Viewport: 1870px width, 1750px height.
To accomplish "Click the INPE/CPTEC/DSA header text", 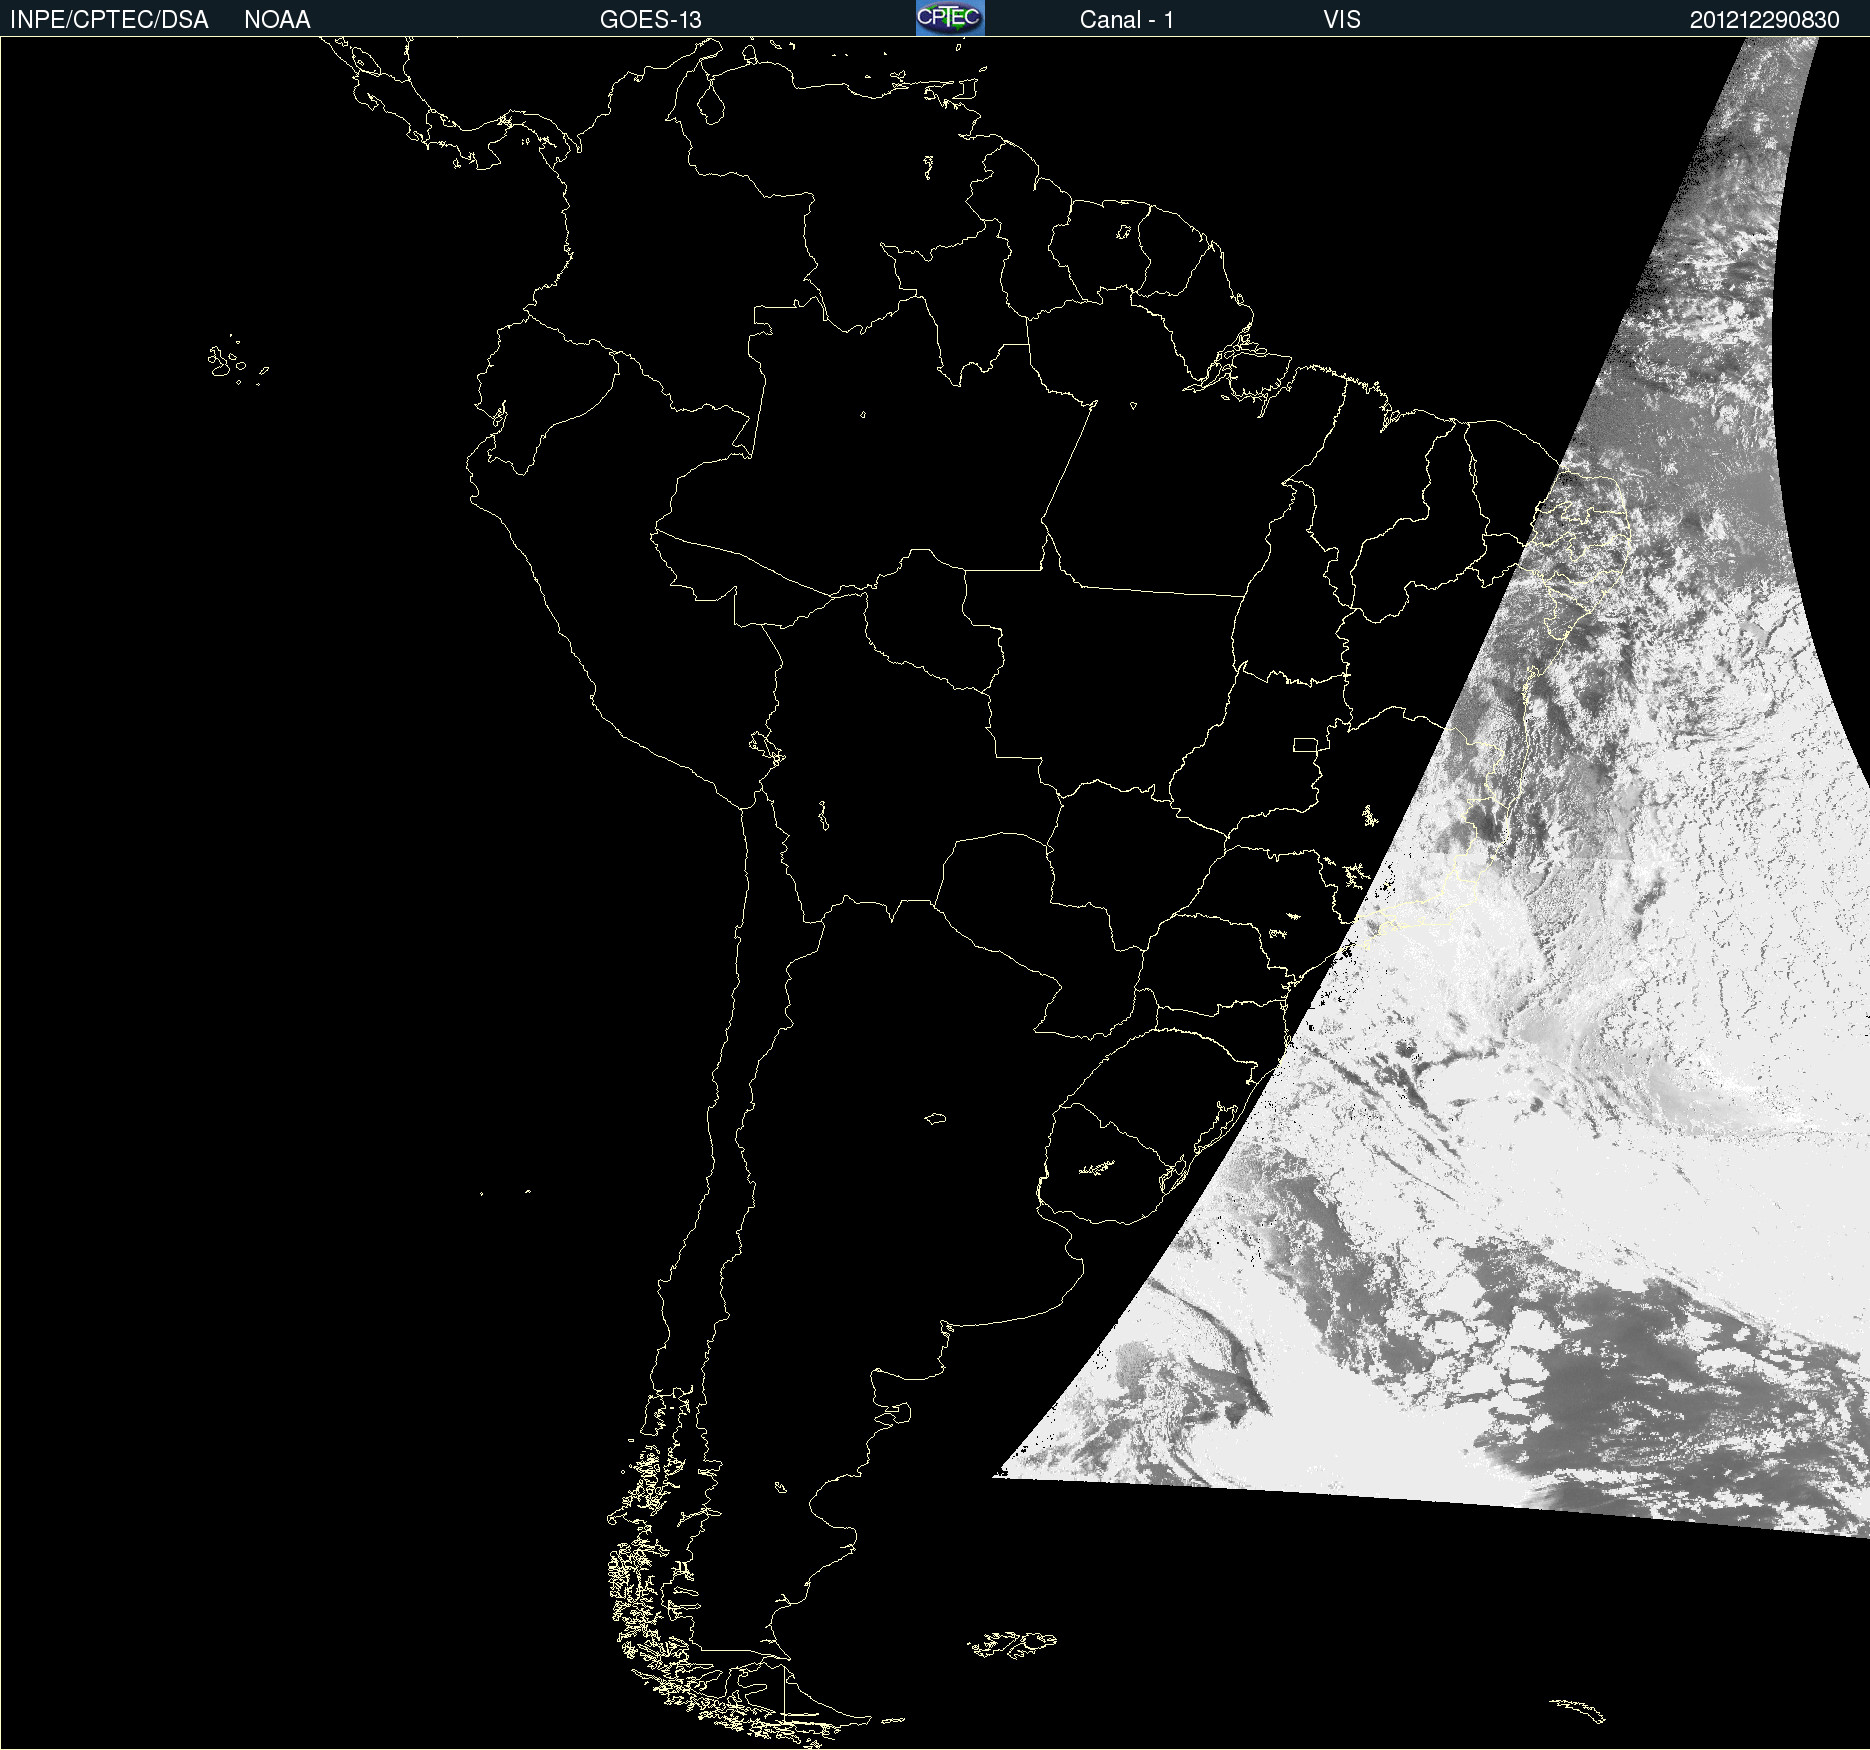I will [x=109, y=20].
